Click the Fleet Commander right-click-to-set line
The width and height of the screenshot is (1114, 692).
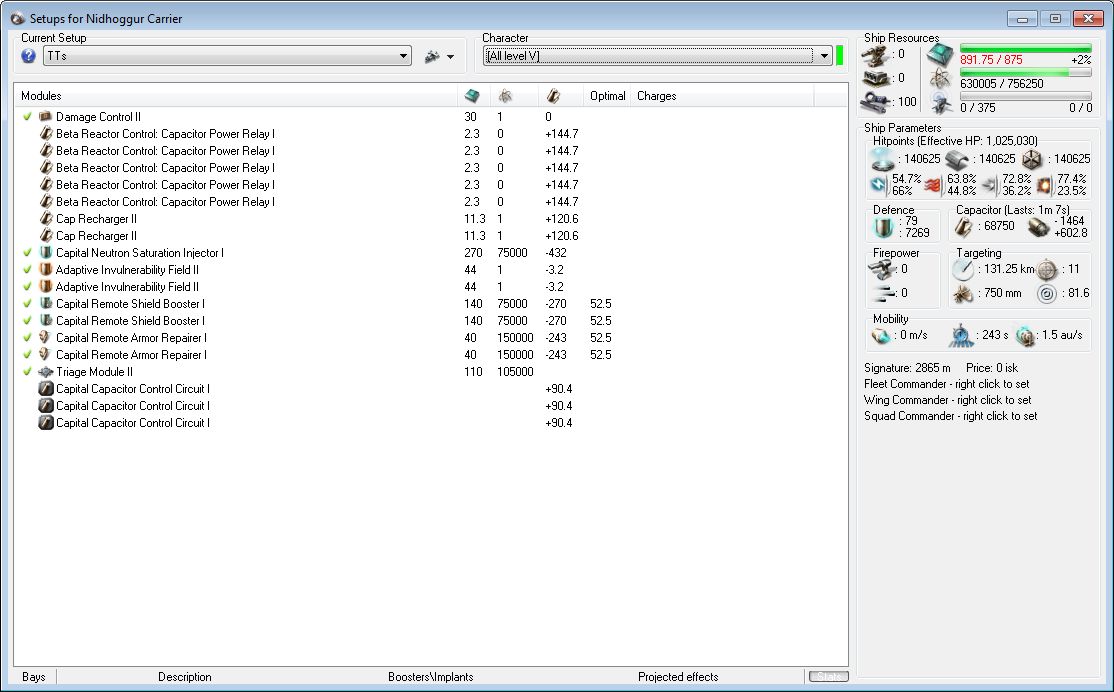[x=946, y=384]
